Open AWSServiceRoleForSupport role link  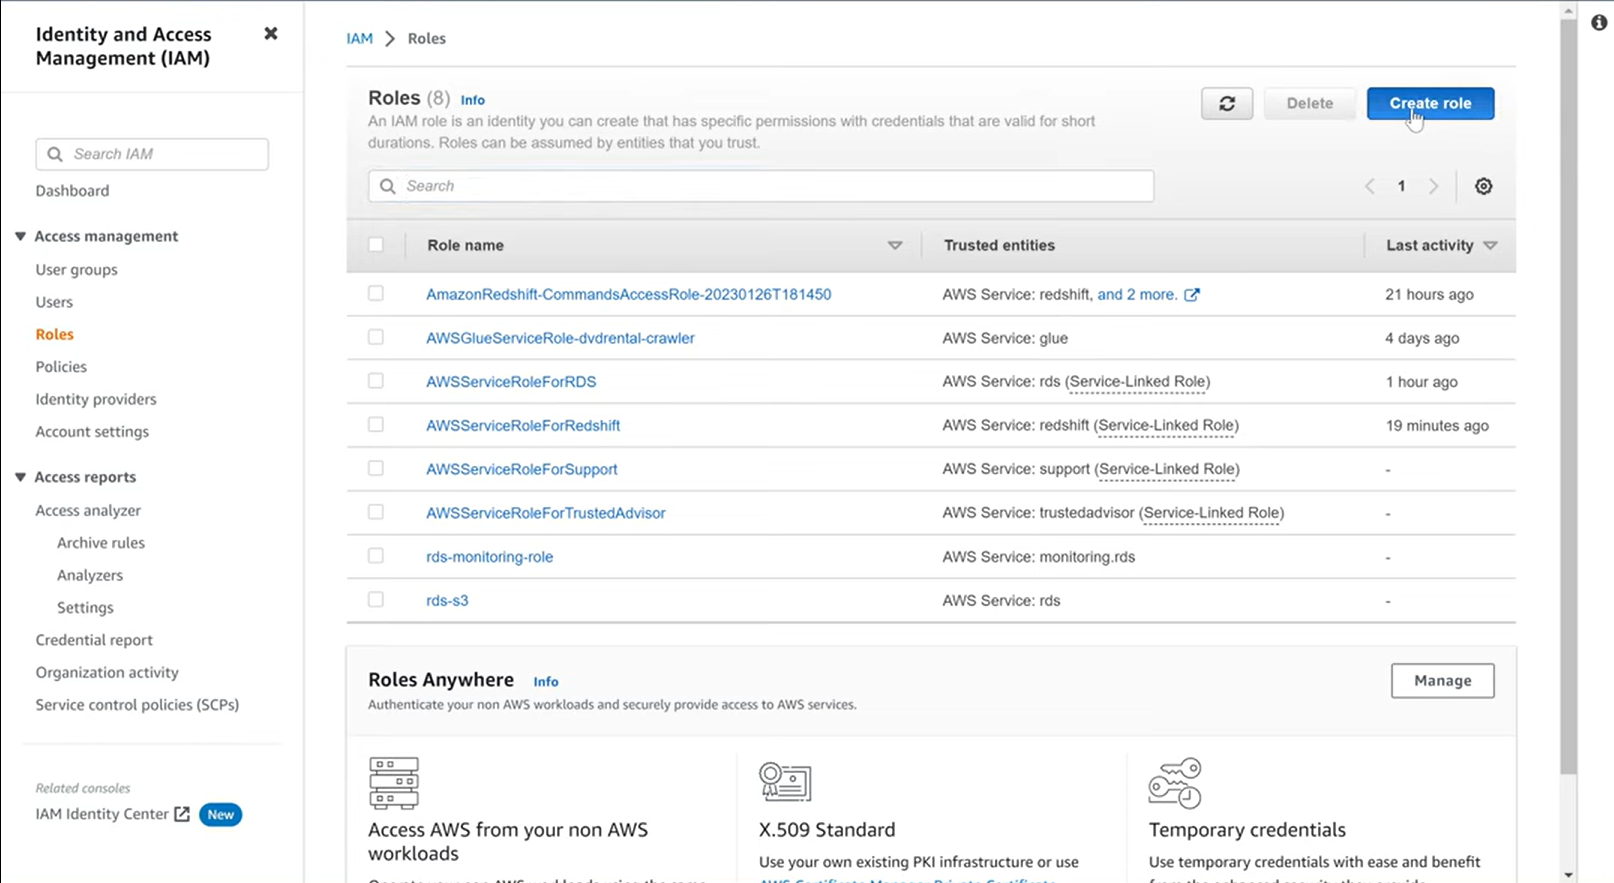tap(521, 469)
